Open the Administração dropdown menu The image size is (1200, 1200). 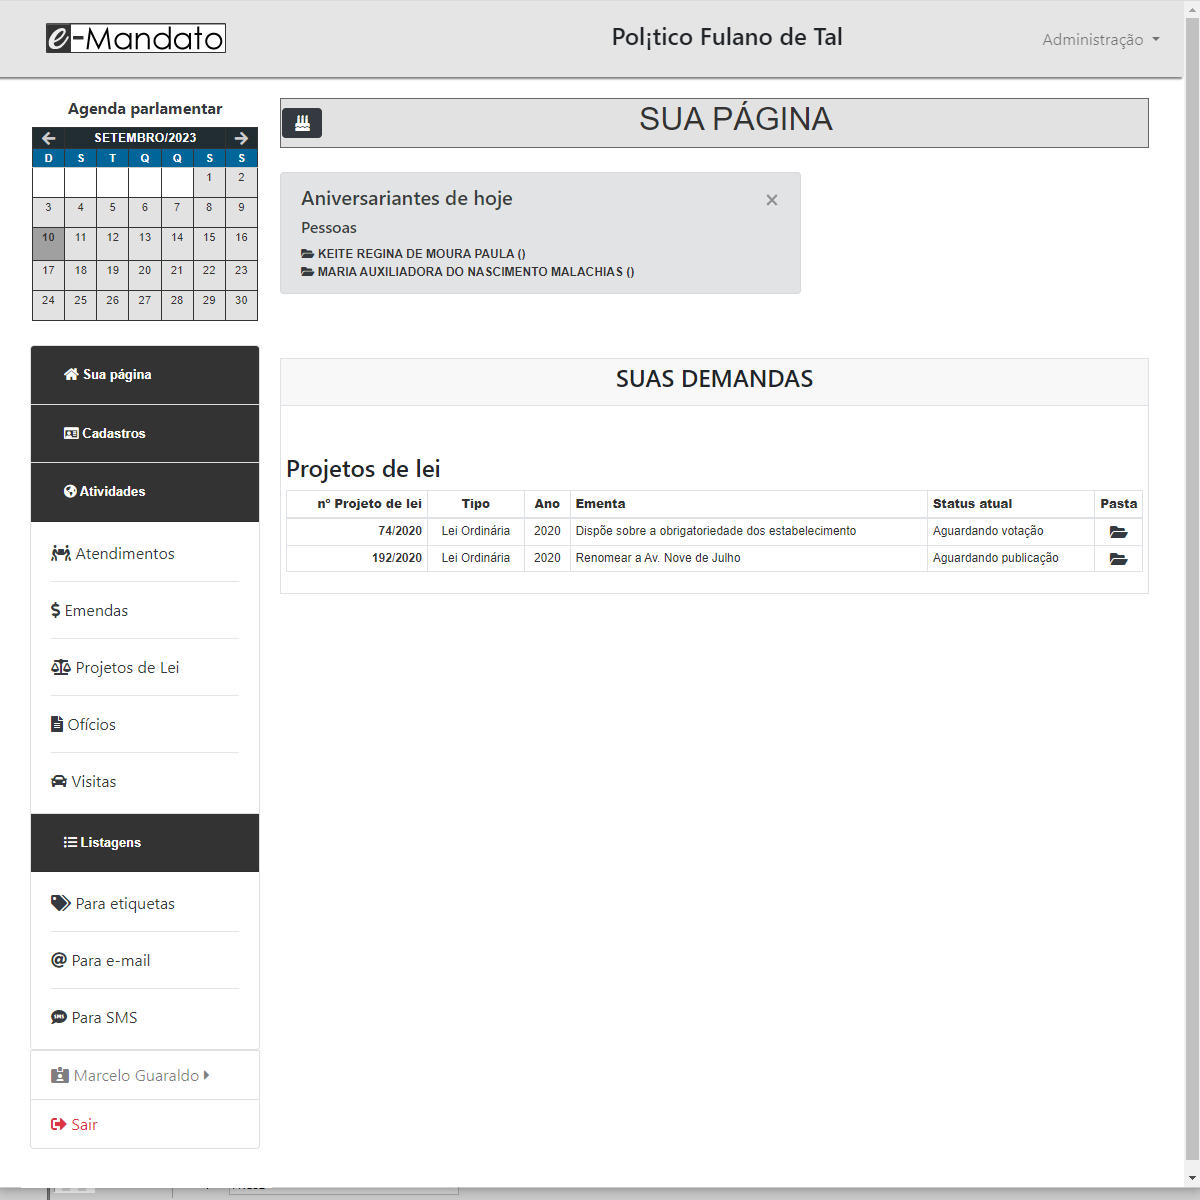click(x=1101, y=40)
